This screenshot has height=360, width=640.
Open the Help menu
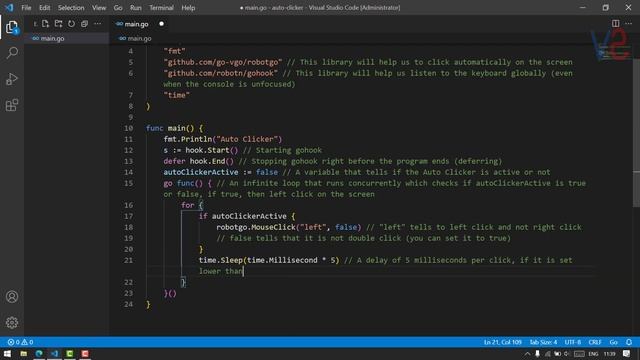188,8
